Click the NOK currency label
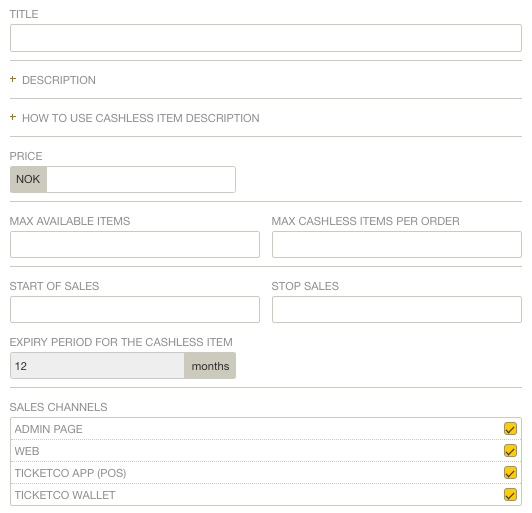Screen dimensions: 532x513 point(28,179)
